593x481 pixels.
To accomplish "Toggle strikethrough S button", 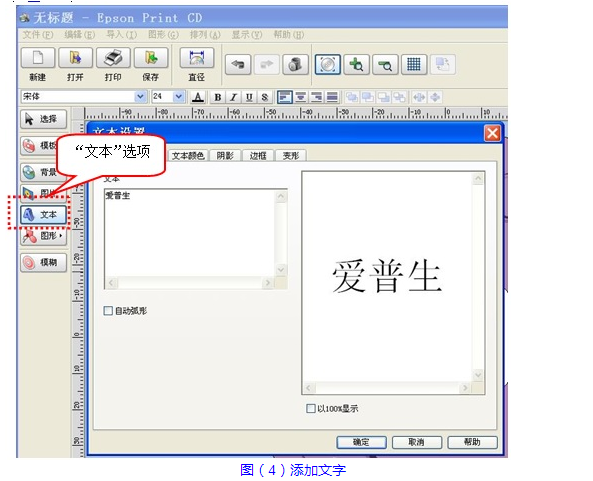I will [x=265, y=97].
